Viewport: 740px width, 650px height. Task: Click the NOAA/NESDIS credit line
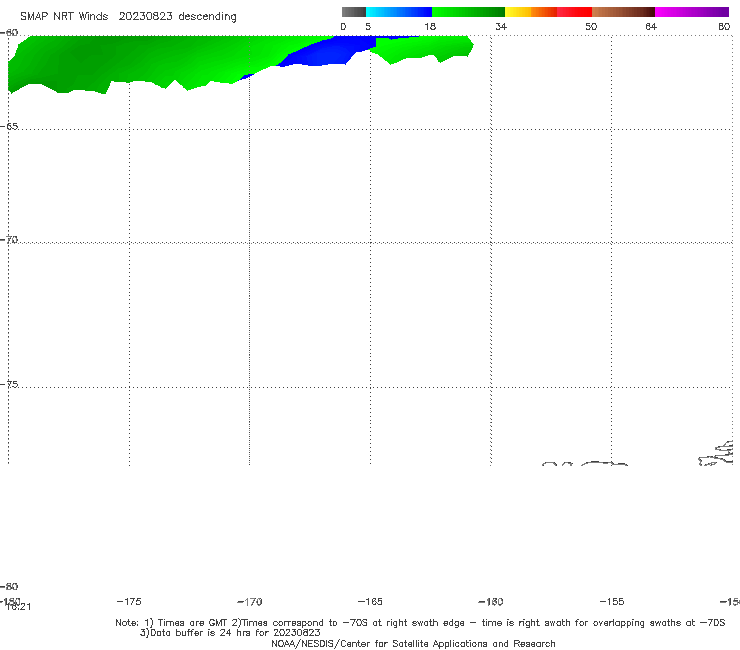coord(413,643)
